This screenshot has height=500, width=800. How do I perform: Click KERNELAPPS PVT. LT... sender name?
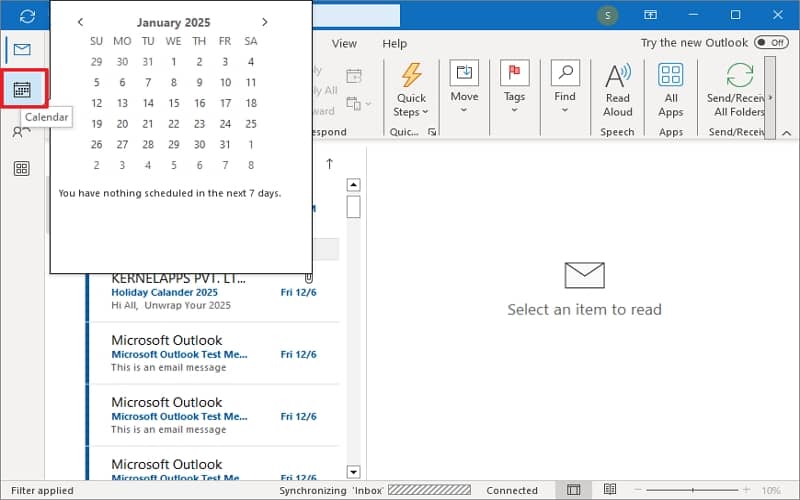pos(179,279)
